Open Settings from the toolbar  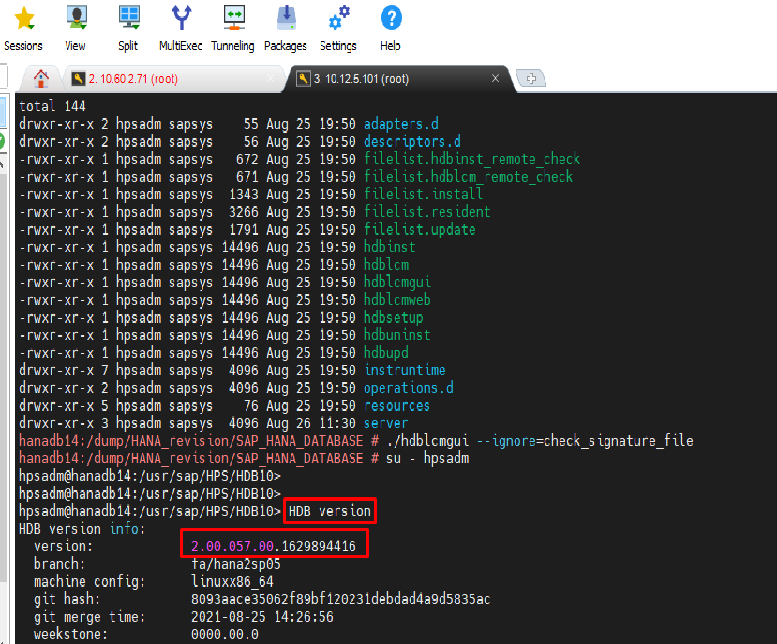coord(338,27)
